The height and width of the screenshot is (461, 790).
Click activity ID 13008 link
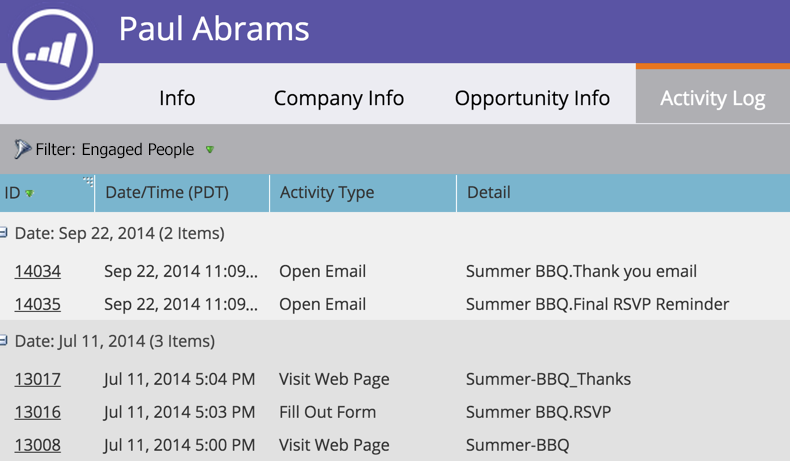pyautogui.click(x=38, y=445)
